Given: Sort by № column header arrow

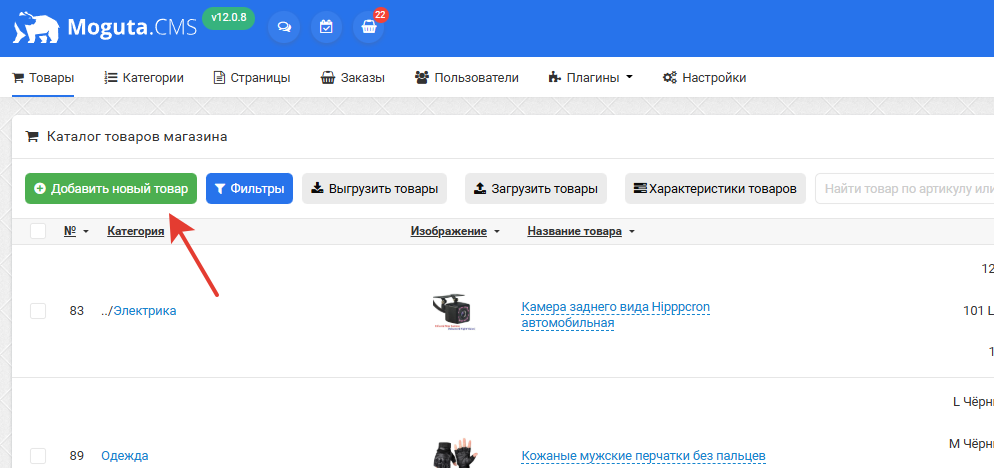Looking at the screenshot, I should click(86, 232).
